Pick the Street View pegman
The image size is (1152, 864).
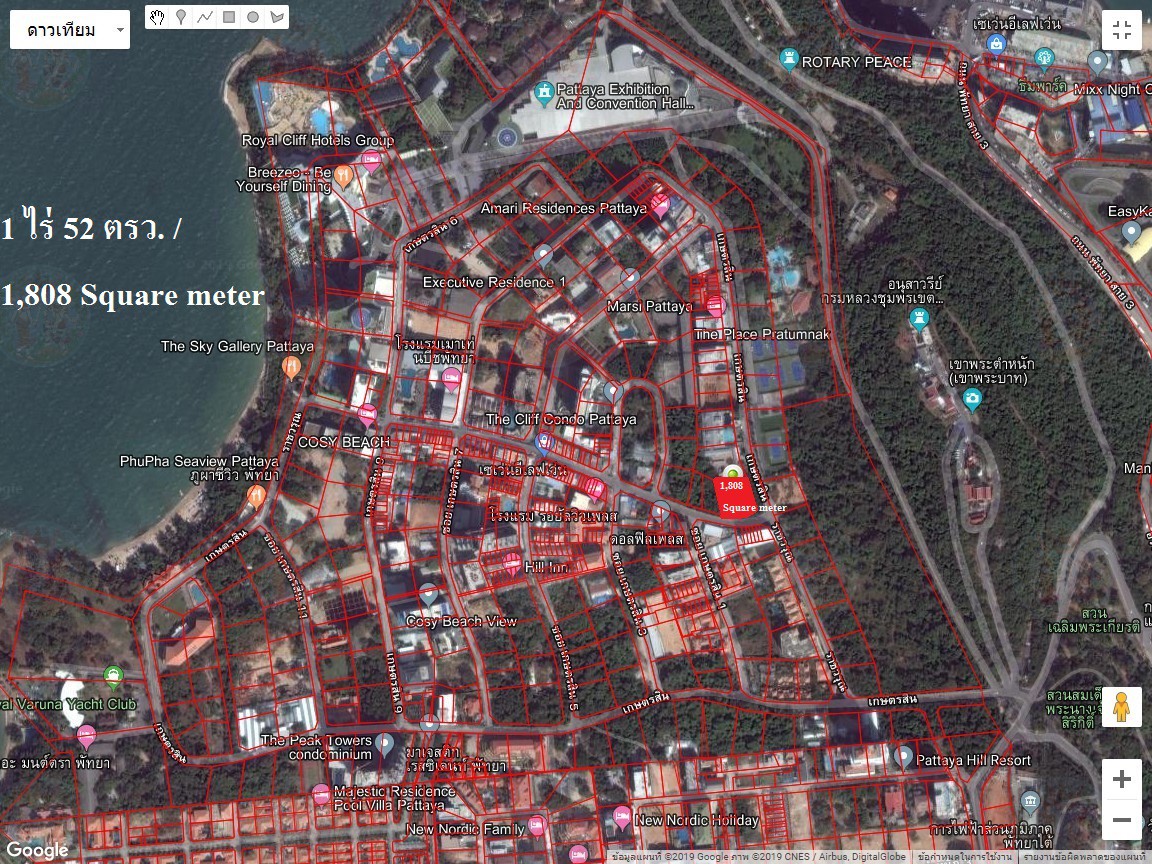[x=1121, y=707]
